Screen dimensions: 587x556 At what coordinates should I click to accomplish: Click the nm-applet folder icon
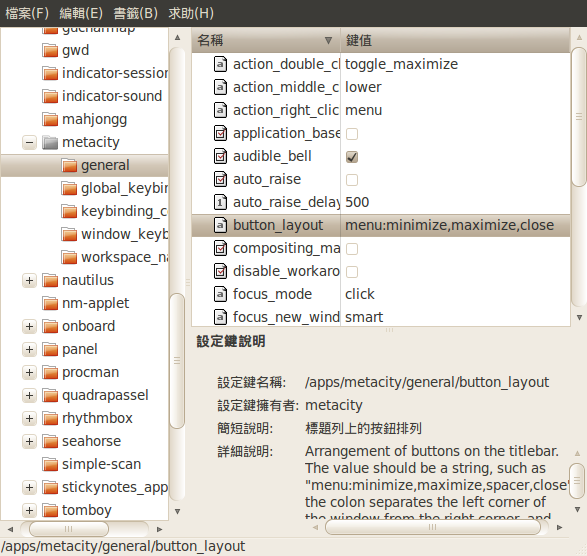[50, 303]
